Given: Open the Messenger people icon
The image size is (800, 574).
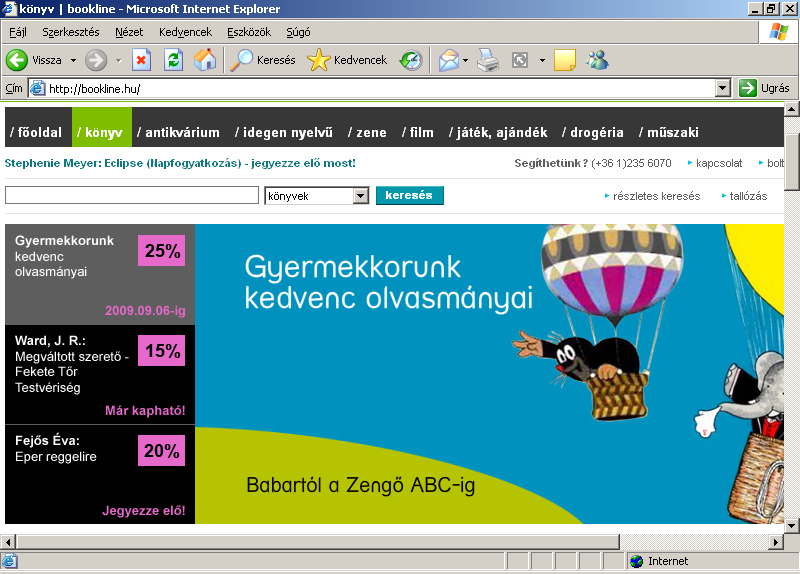Looking at the screenshot, I should pos(597,60).
